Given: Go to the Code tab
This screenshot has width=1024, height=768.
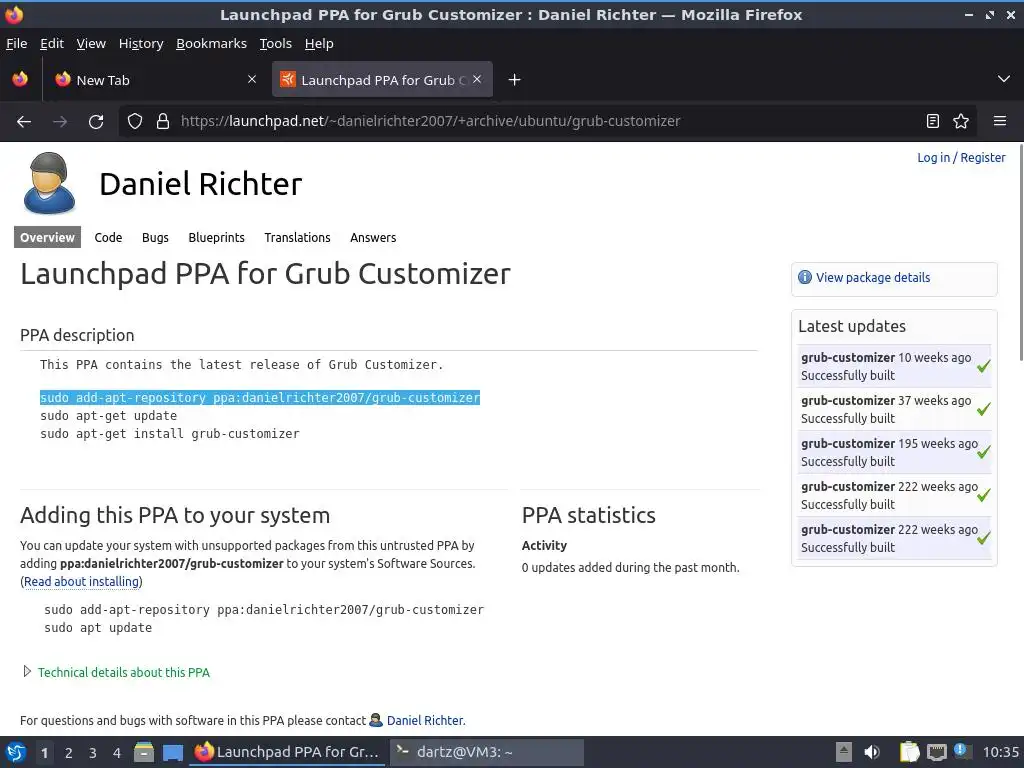Looking at the screenshot, I should [108, 237].
